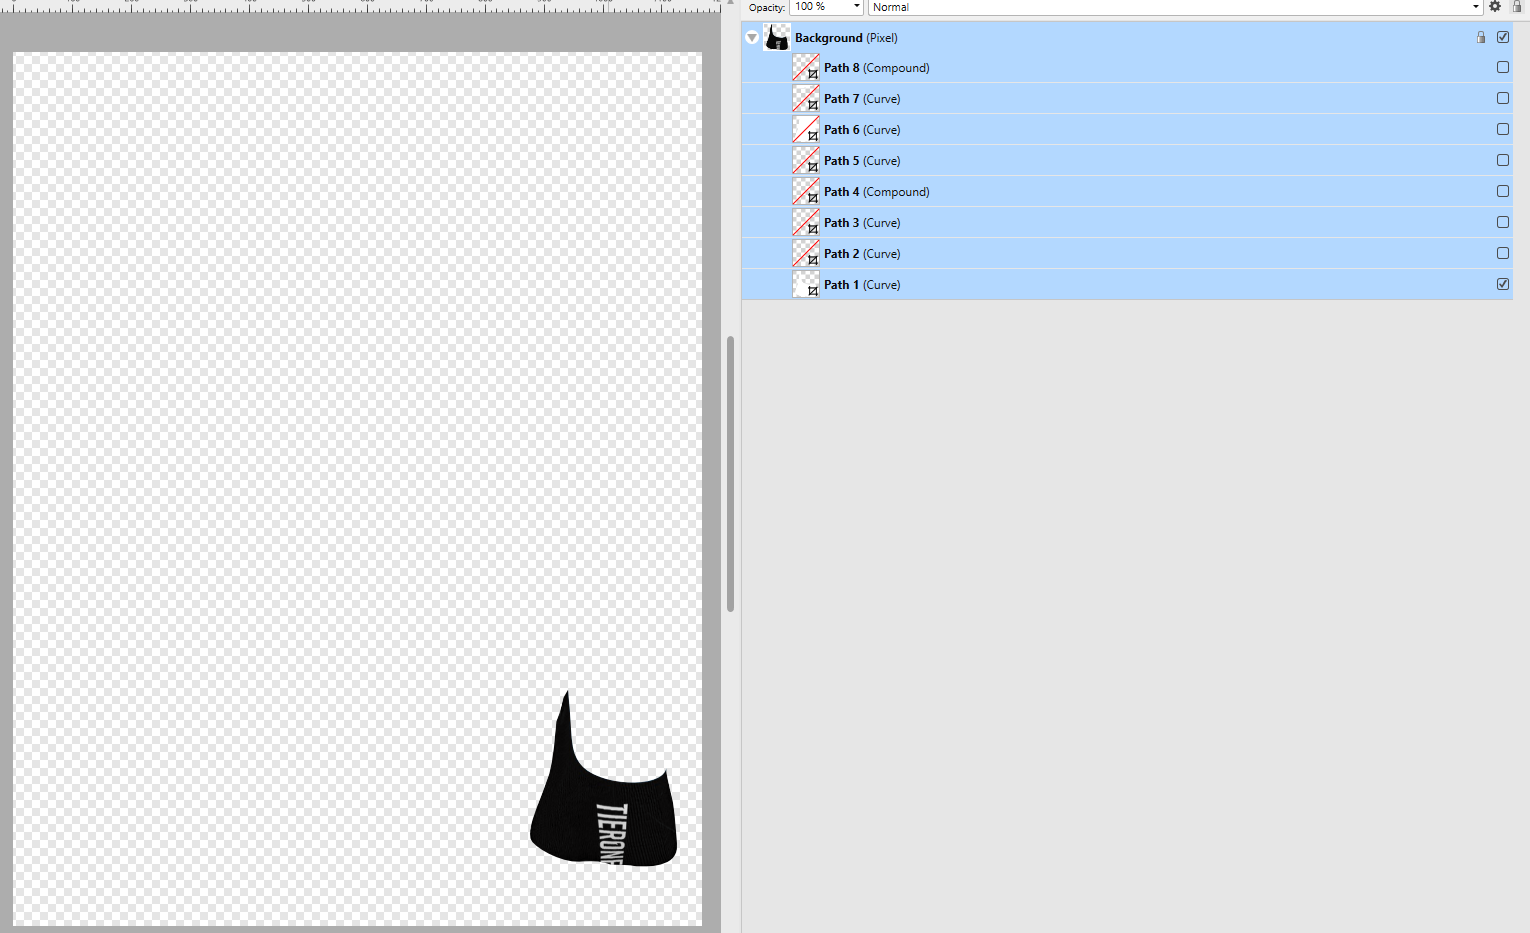
Task: Turn on Path 6 visibility
Action: [1503, 129]
